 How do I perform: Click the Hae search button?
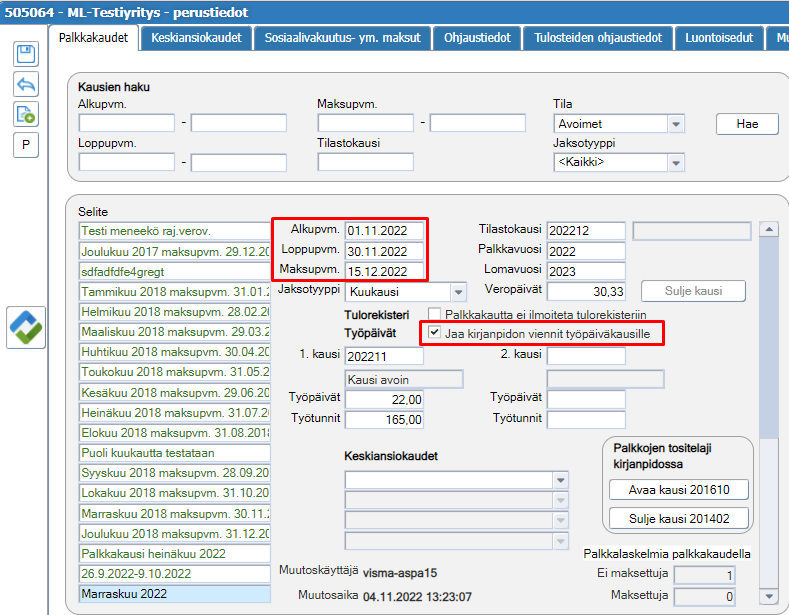(747, 124)
